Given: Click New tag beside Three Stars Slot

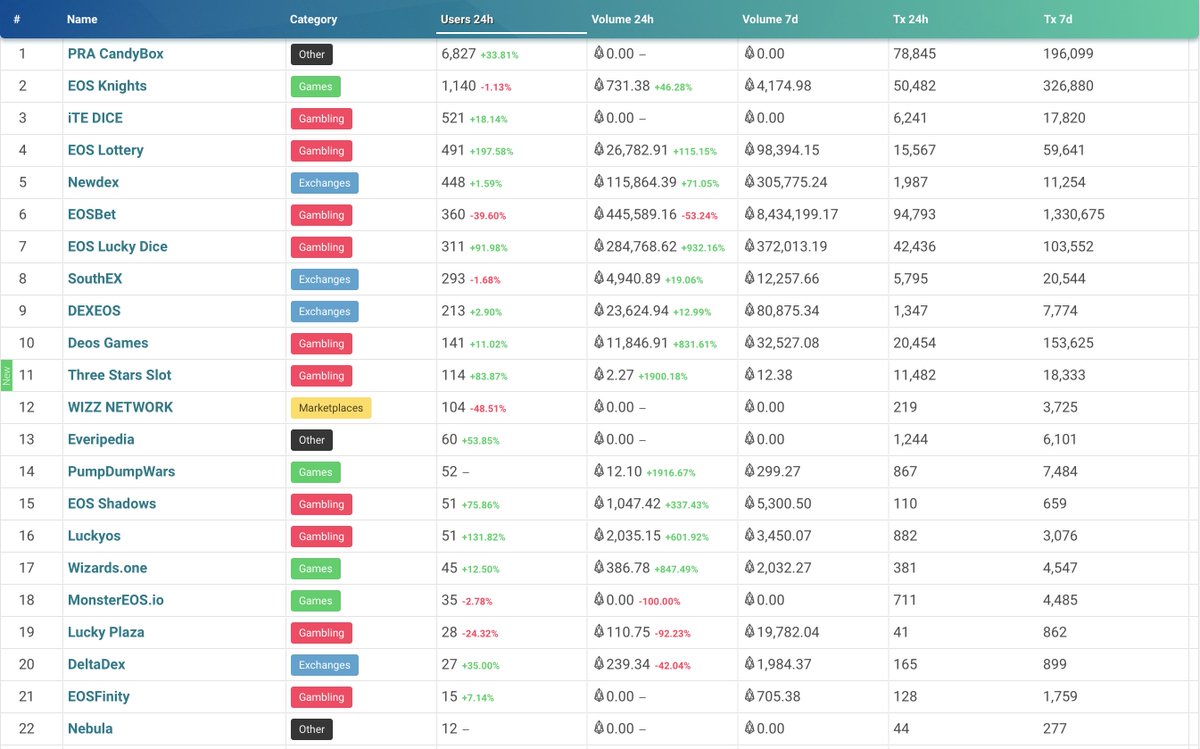Looking at the screenshot, I should point(6,376).
